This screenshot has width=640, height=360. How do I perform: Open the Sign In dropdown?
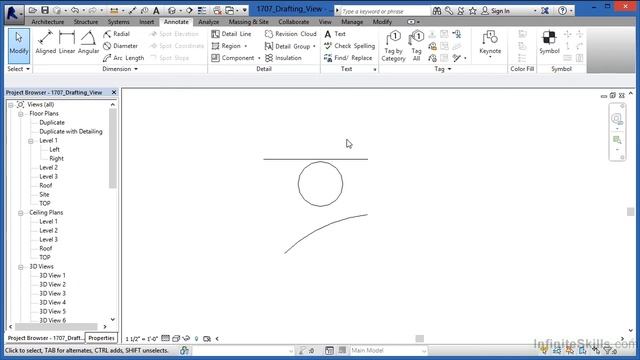tap(535, 11)
